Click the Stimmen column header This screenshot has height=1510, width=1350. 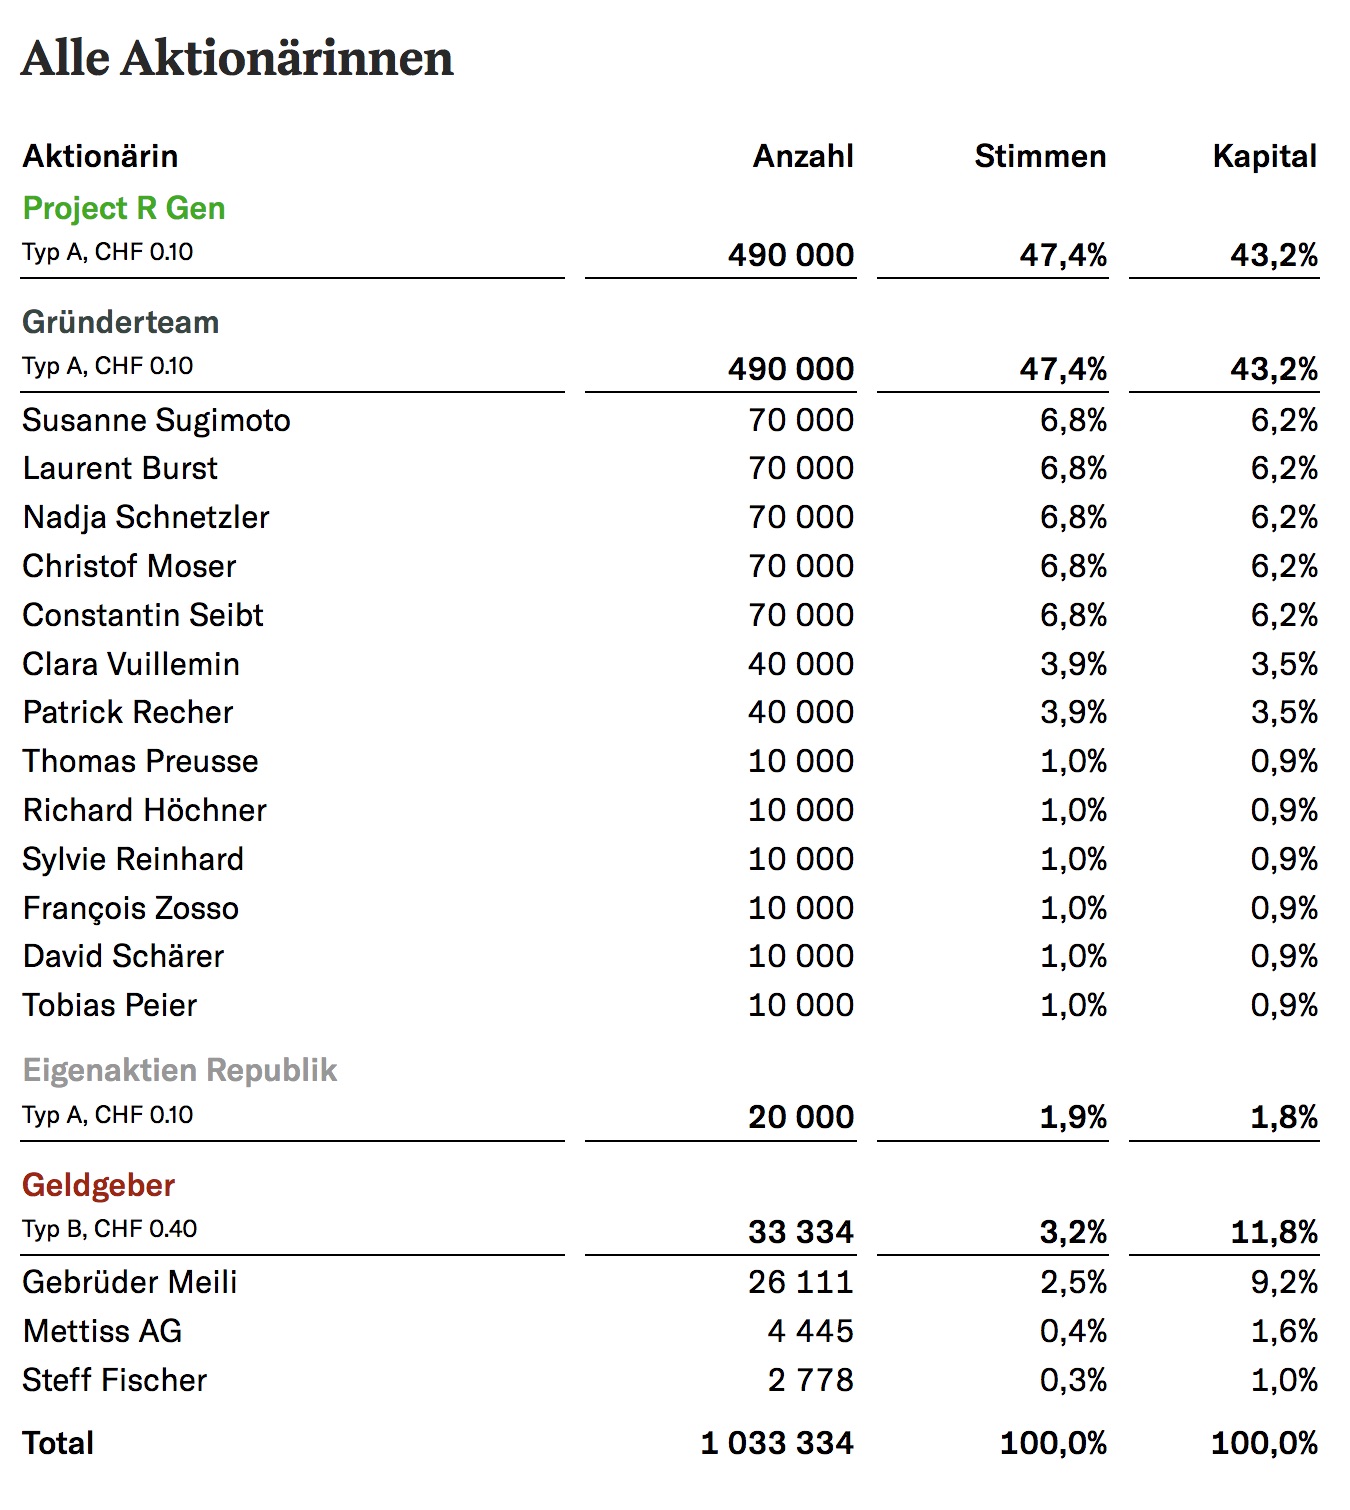click(x=1040, y=156)
